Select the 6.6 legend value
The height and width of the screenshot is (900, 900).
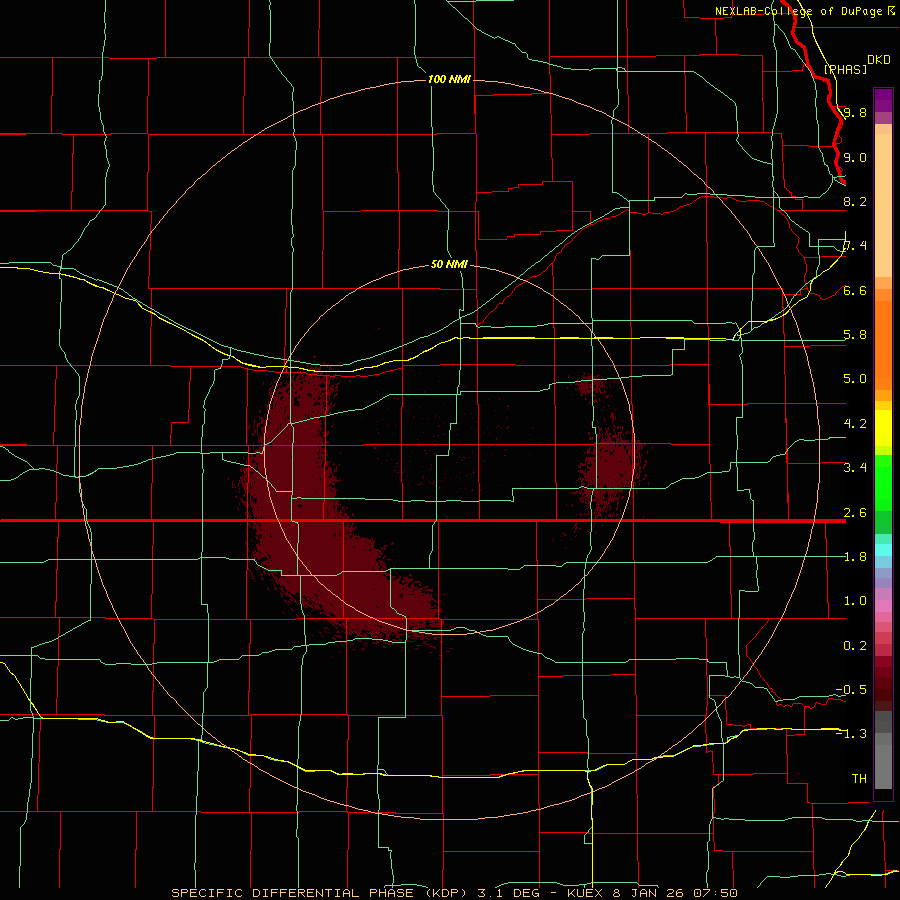click(x=855, y=290)
